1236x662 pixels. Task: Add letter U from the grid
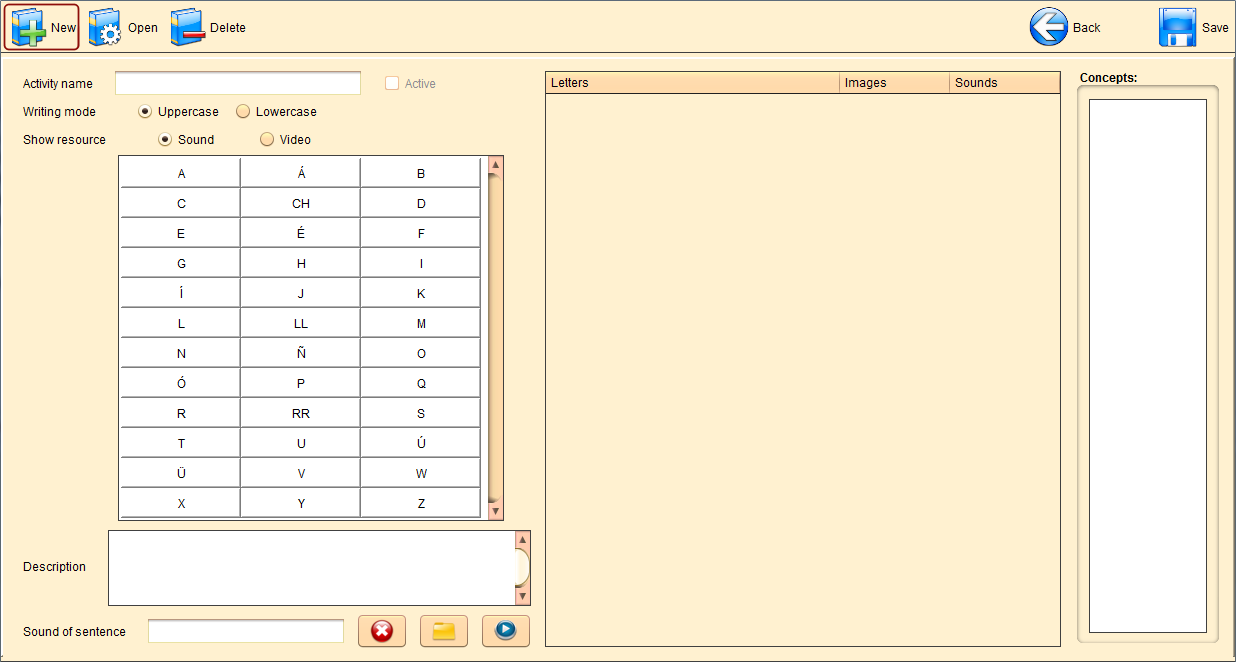tap(301, 443)
